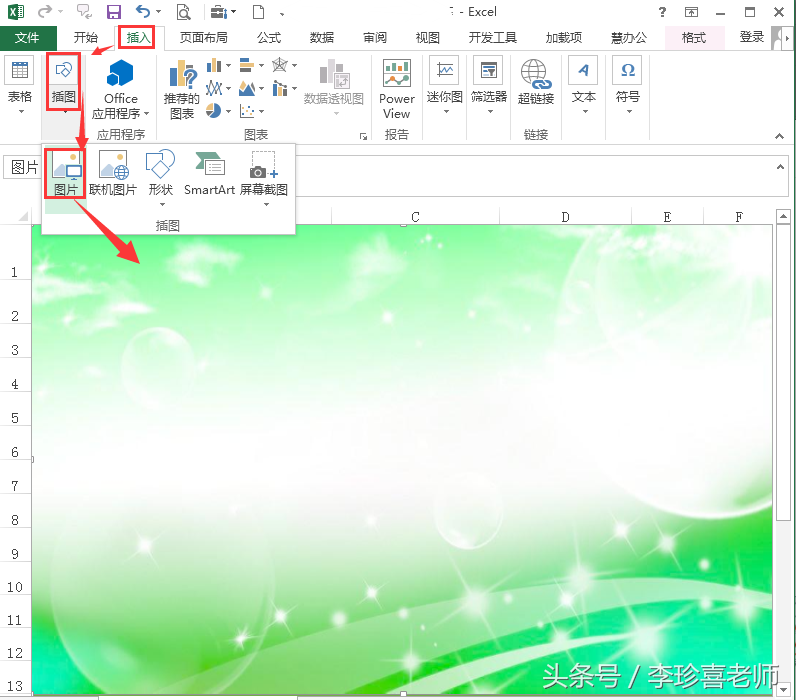Click the Save icon in quick access toolbar
This screenshot has height=700, width=796.
coord(114,11)
